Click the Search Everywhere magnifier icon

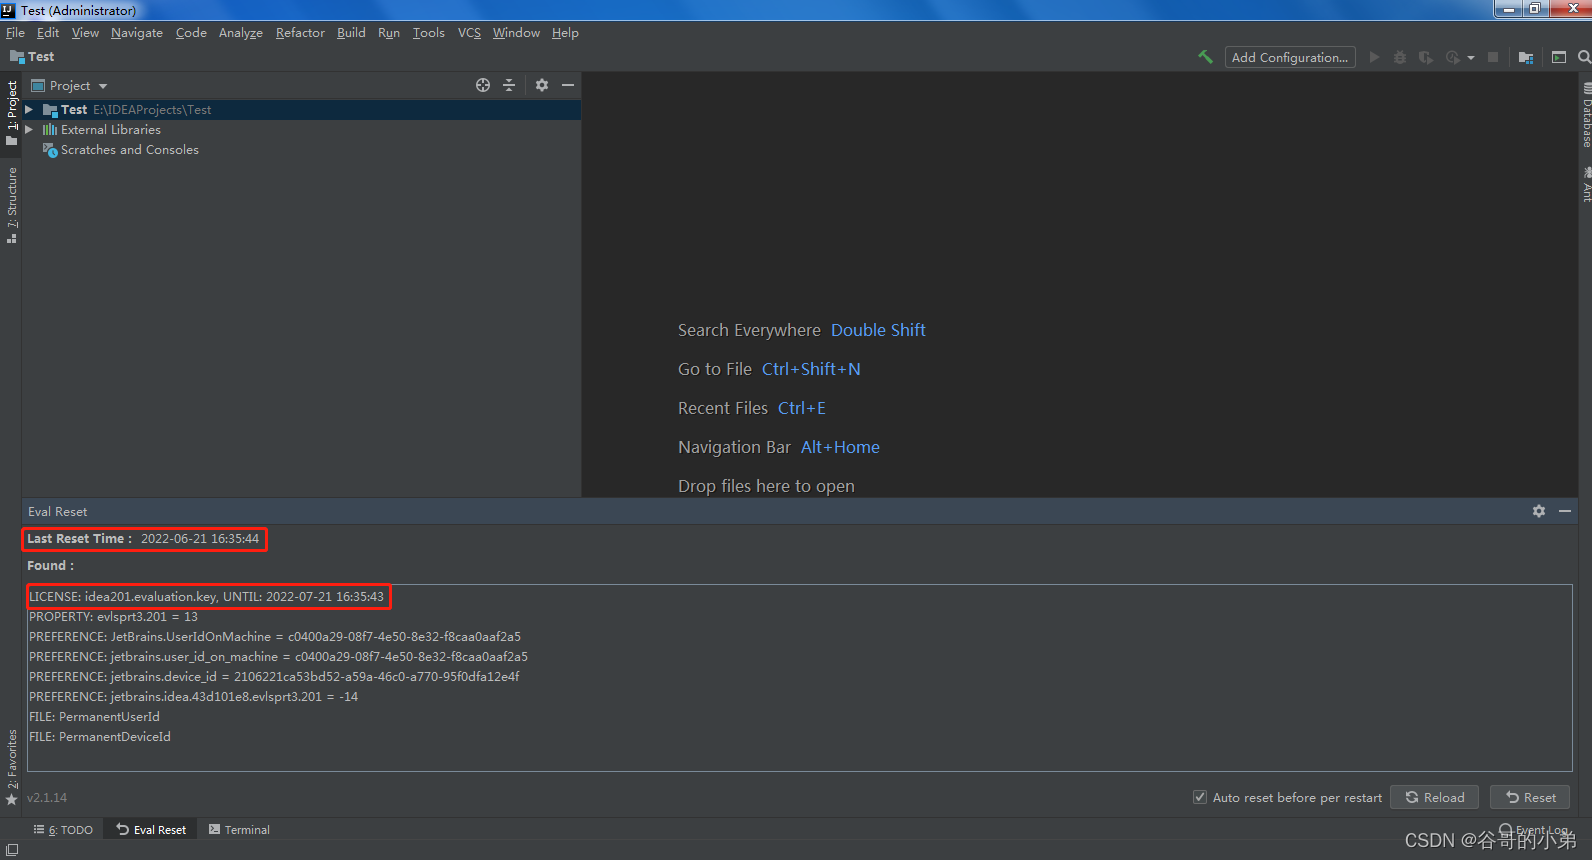1584,57
